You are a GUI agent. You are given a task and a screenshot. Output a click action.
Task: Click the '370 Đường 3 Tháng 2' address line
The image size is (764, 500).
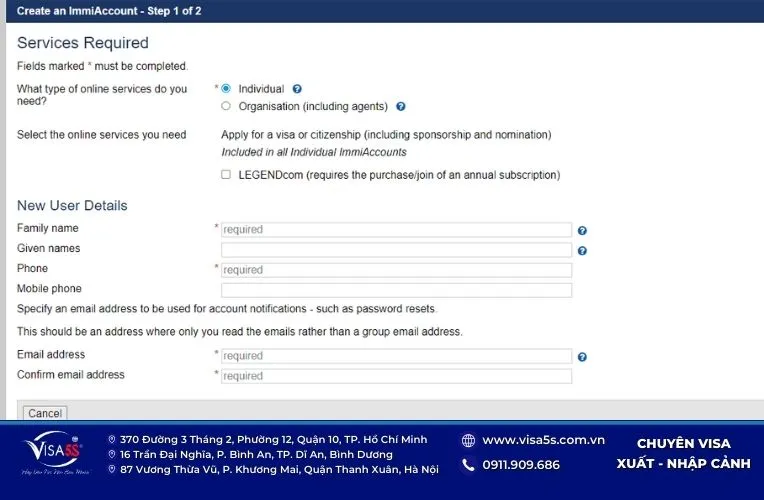tap(273, 440)
